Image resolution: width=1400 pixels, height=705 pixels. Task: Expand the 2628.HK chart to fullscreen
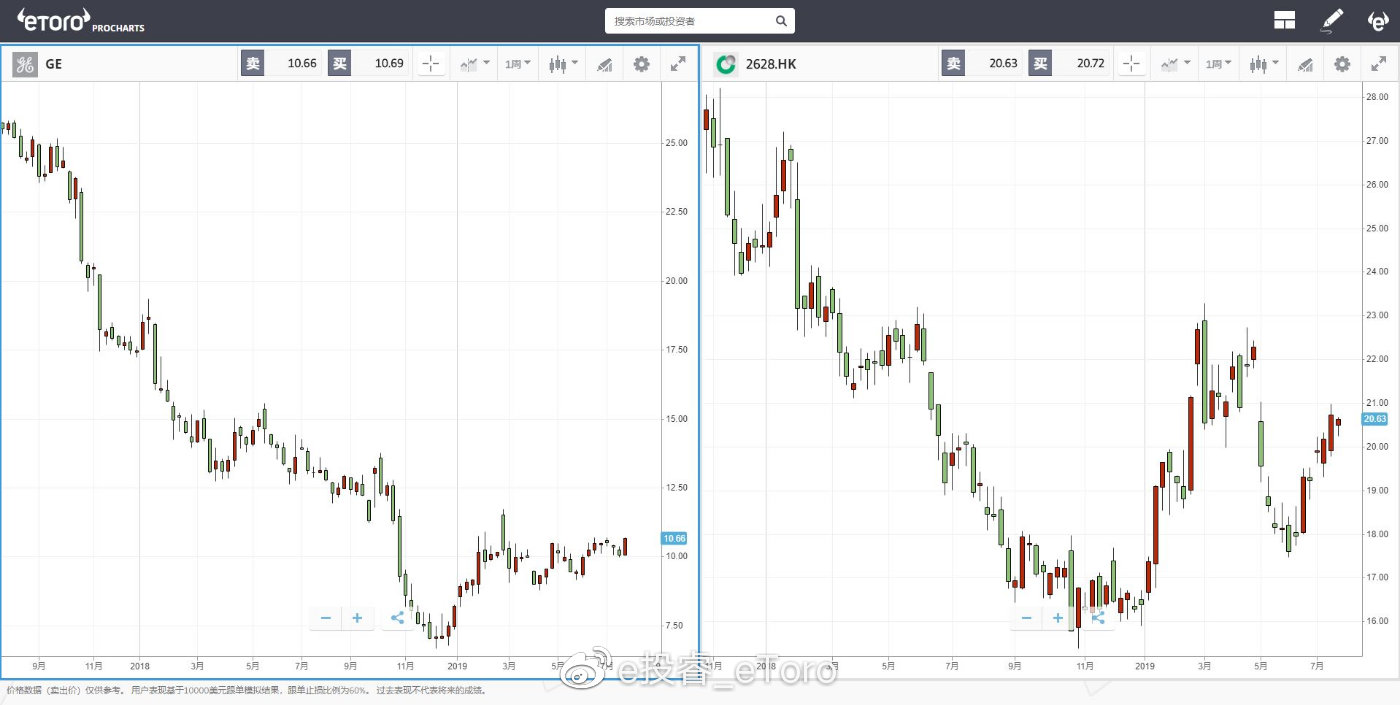(1378, 64)
